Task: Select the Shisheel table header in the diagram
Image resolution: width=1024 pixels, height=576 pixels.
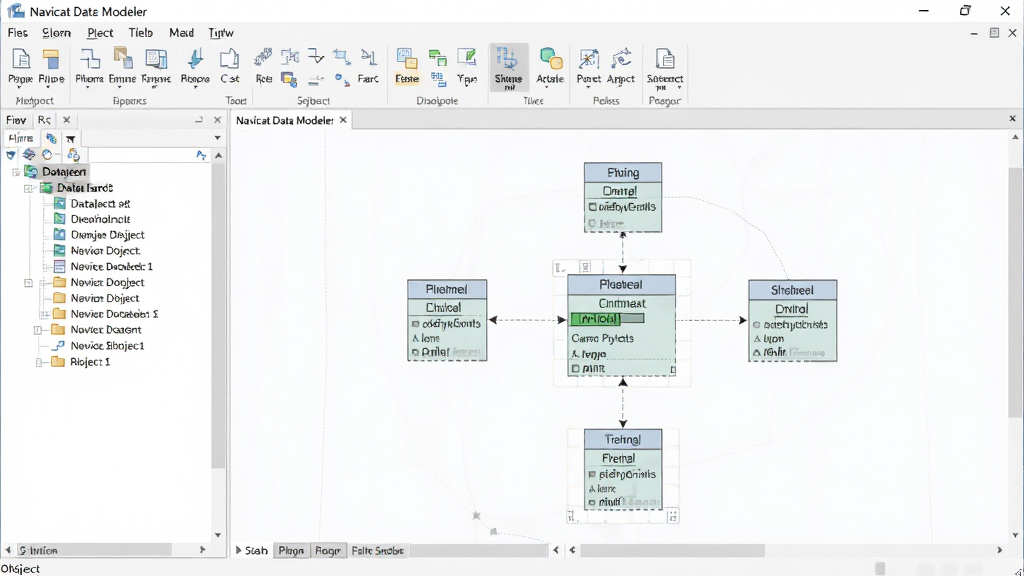Action: [x=792, y=290]
